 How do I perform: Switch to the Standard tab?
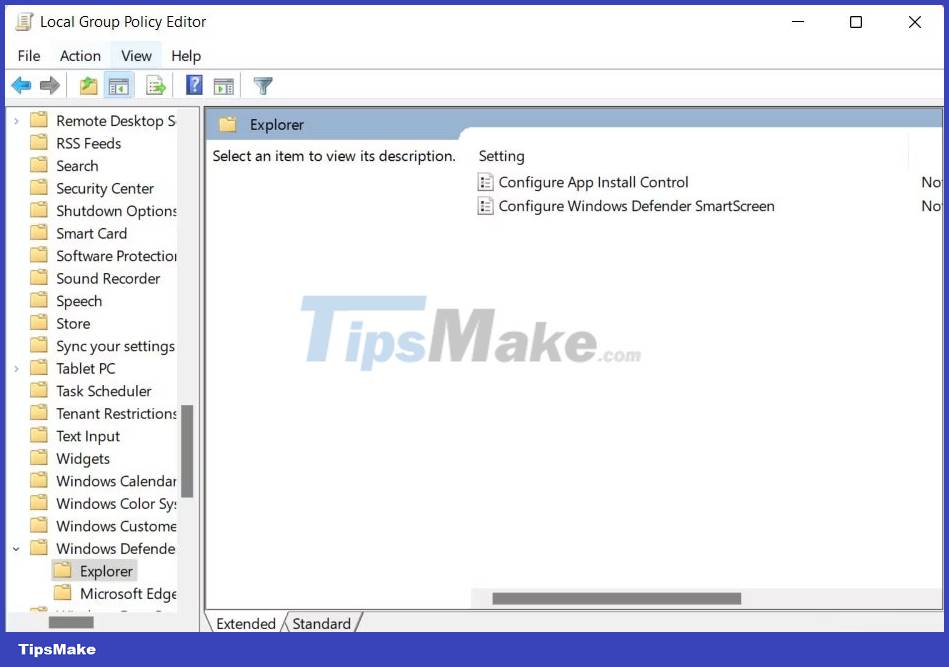320,623
